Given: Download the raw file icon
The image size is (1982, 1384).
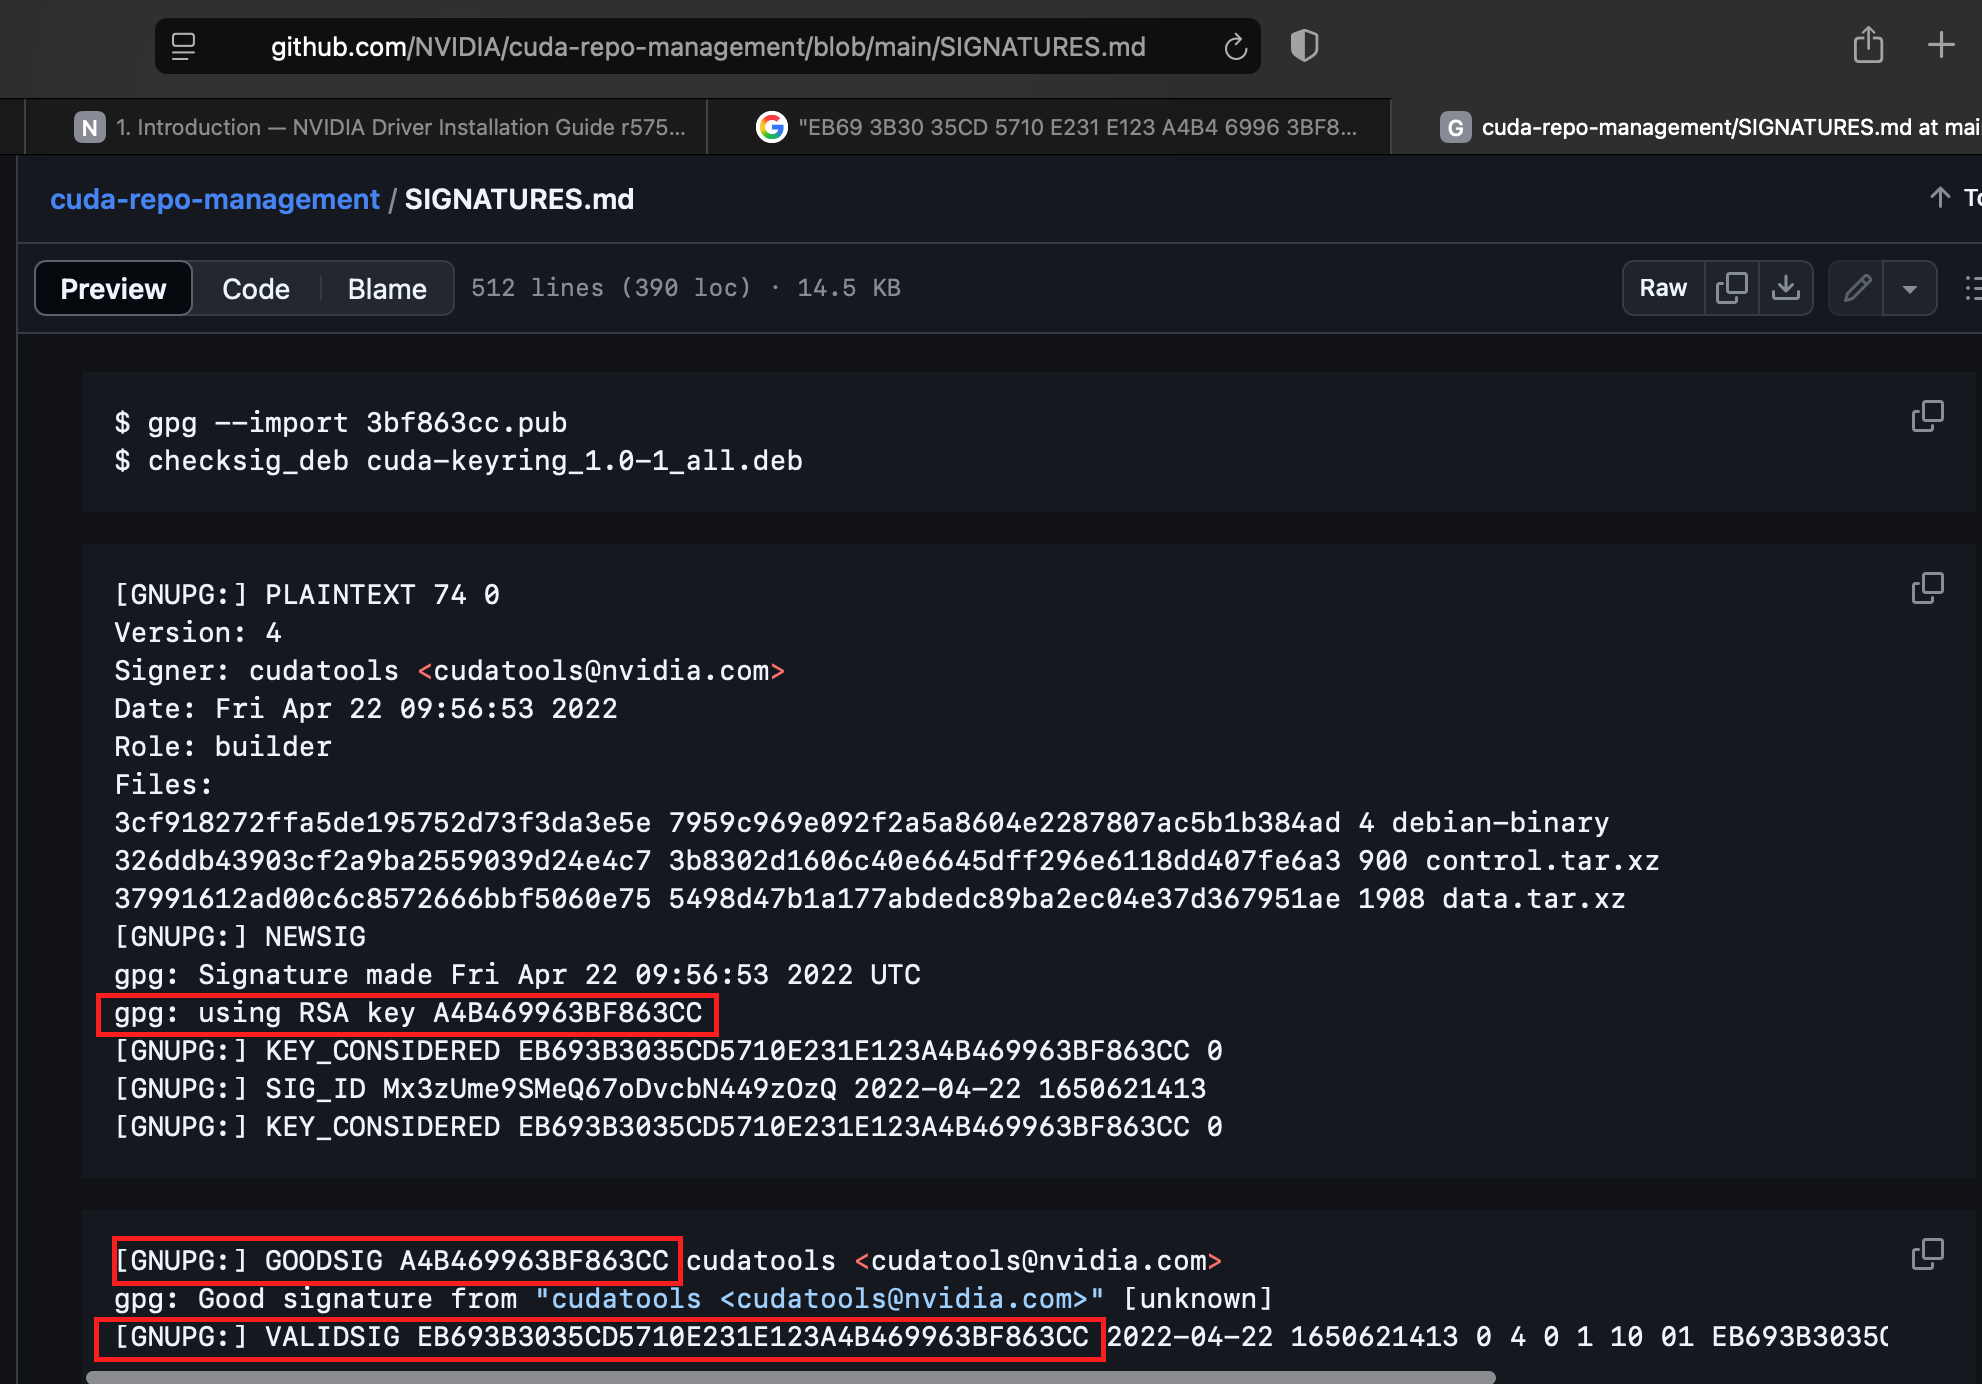Looking at the screenshot, I should tap(1785, 288).
